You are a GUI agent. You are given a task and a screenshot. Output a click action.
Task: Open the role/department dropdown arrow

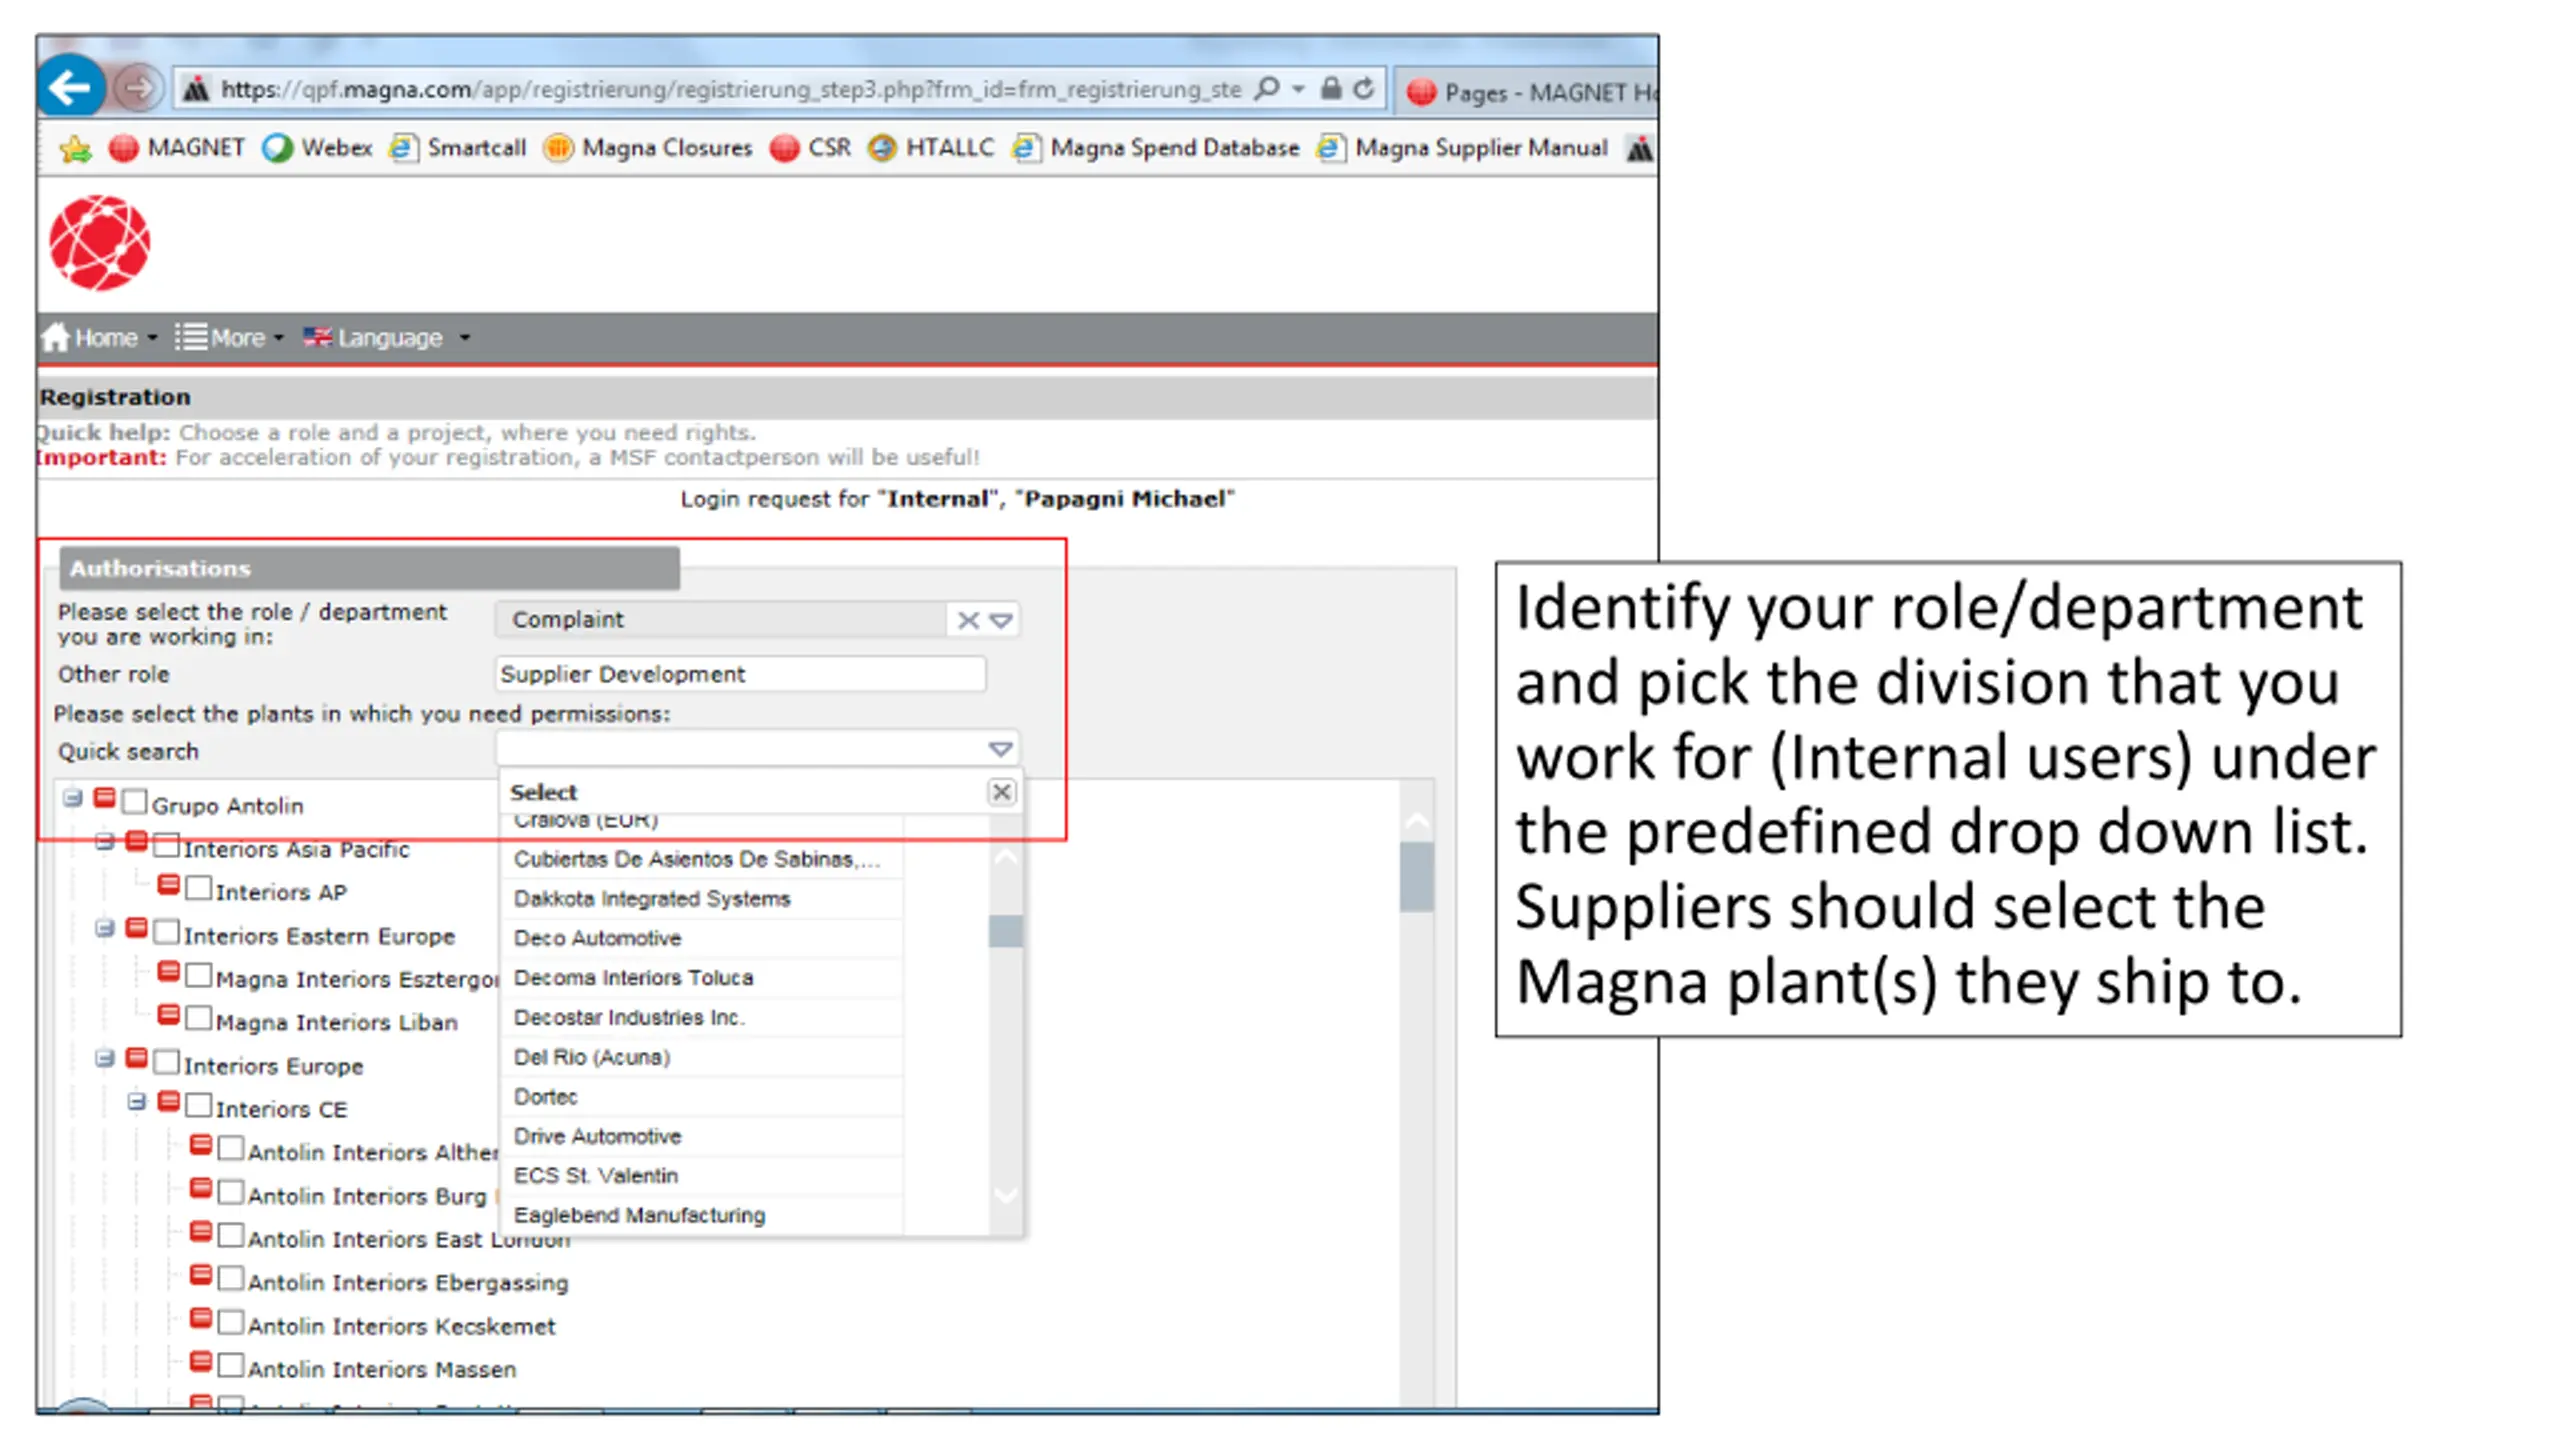tap(1001, 620)
